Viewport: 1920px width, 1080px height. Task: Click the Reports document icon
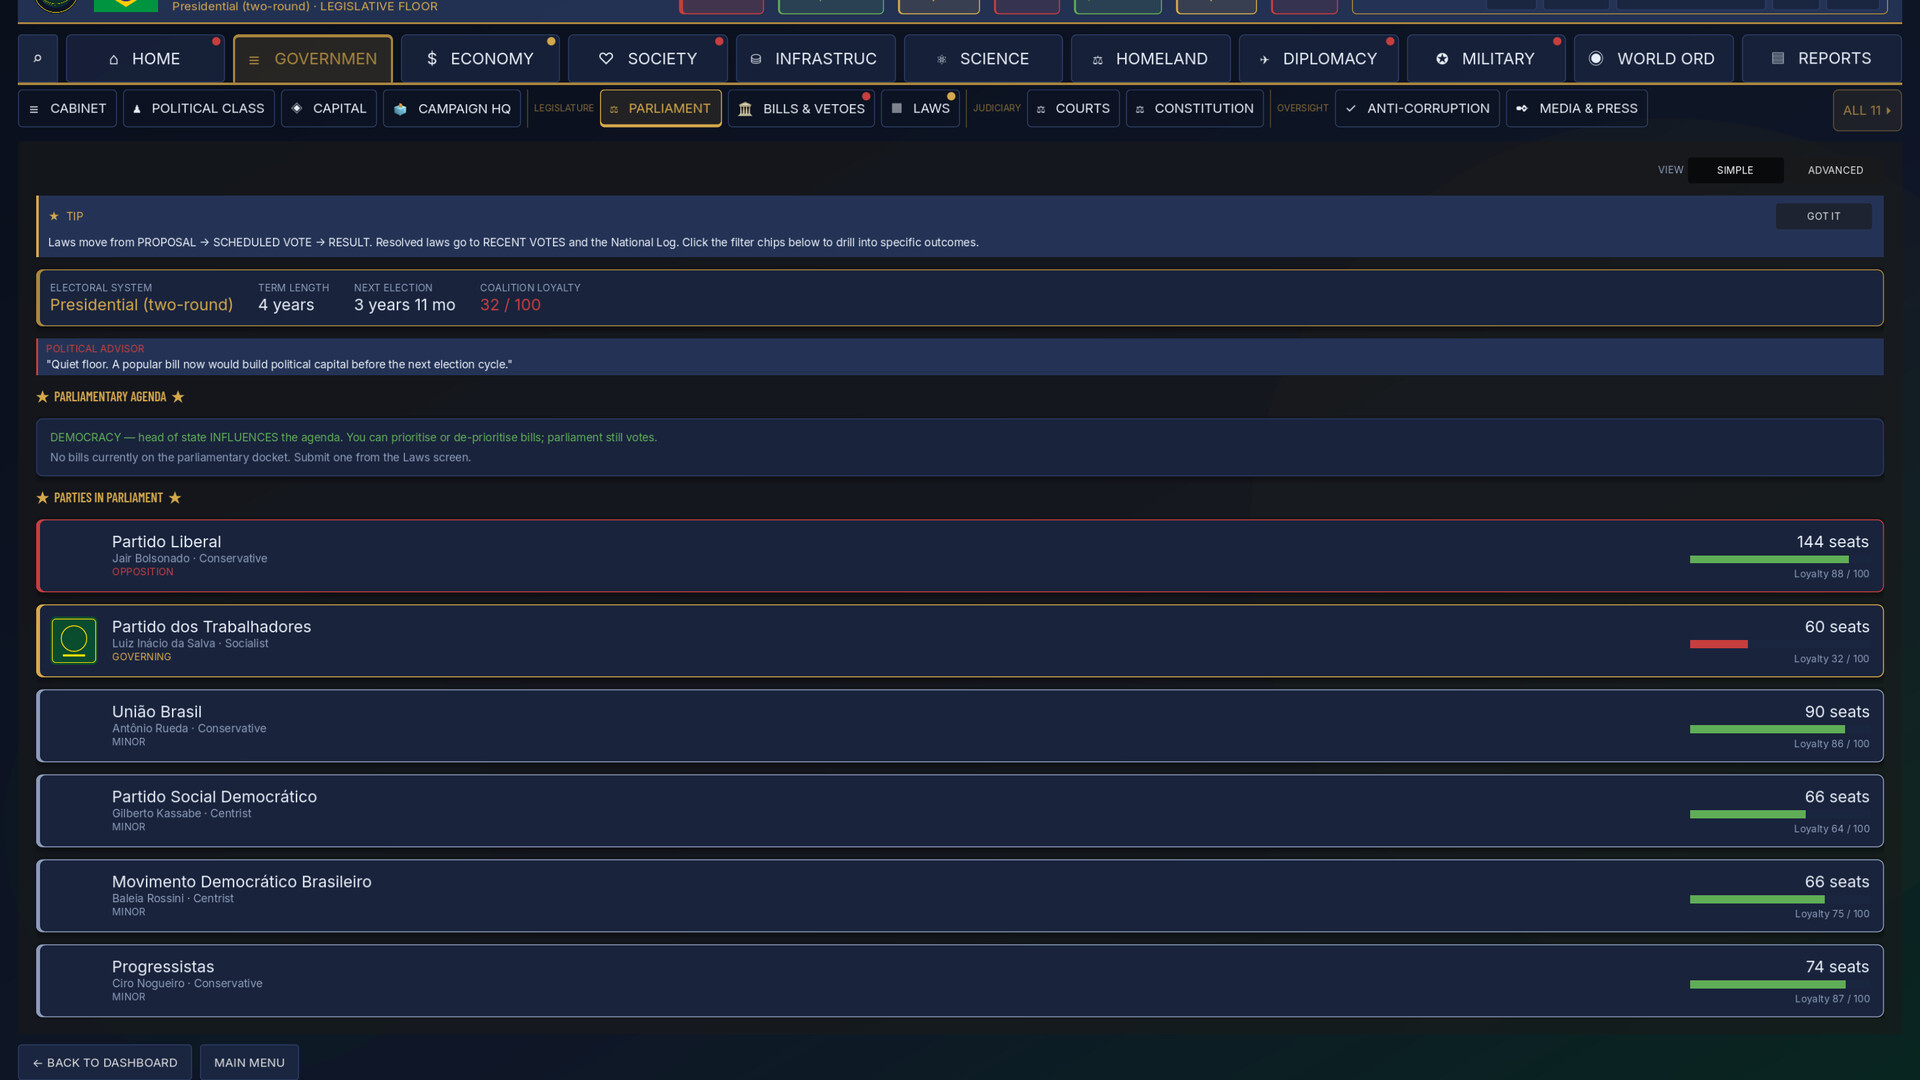pyautogui.click(x=1778, y=58)
